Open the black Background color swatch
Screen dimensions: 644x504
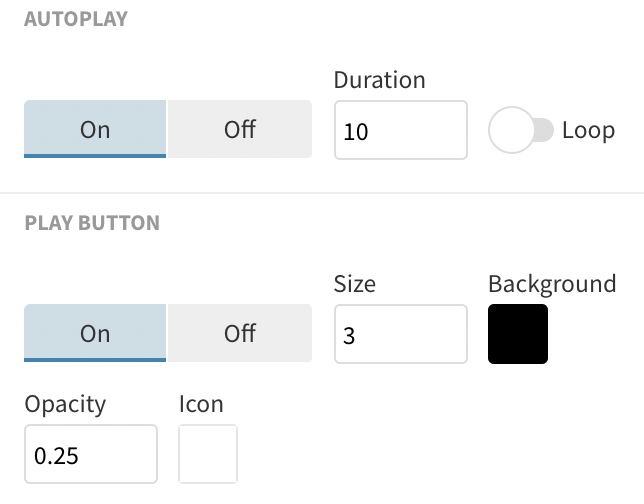click(x=518, y=334)
